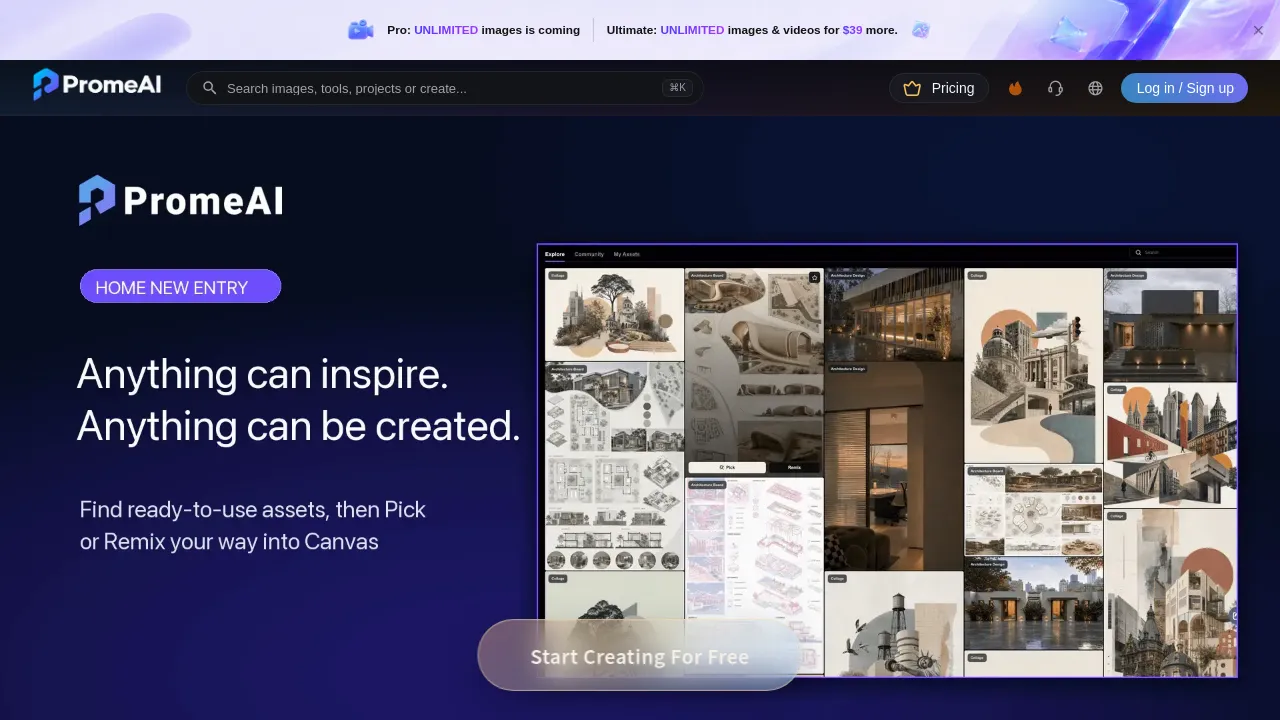The width and height of the screenshot is (1280, 720).
Task: Close the promo banner with the X
Action: coord(1258,30)
